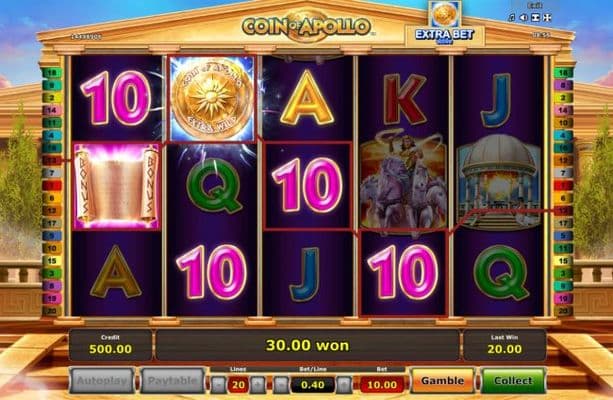Lower the Bet/Line value with minus

(281, 385)
